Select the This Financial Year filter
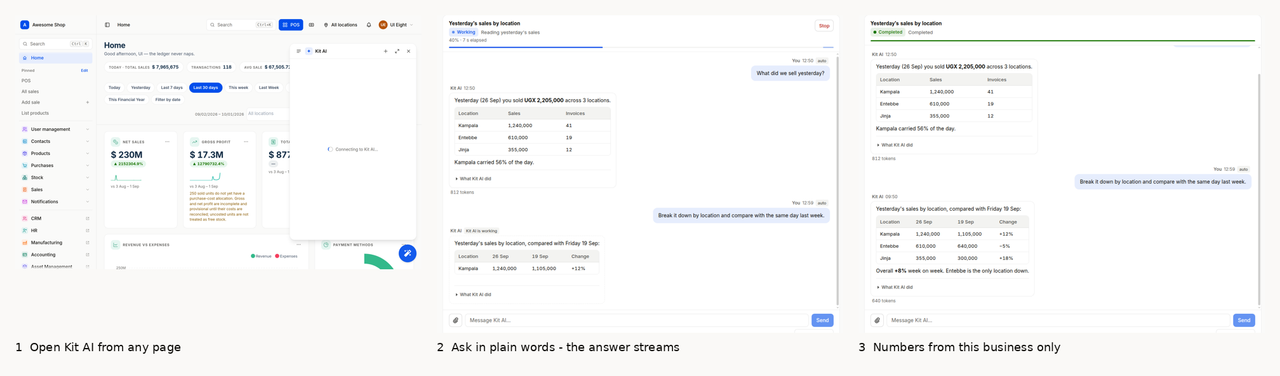Screen dimensions: 1280x376 point(126,99)
